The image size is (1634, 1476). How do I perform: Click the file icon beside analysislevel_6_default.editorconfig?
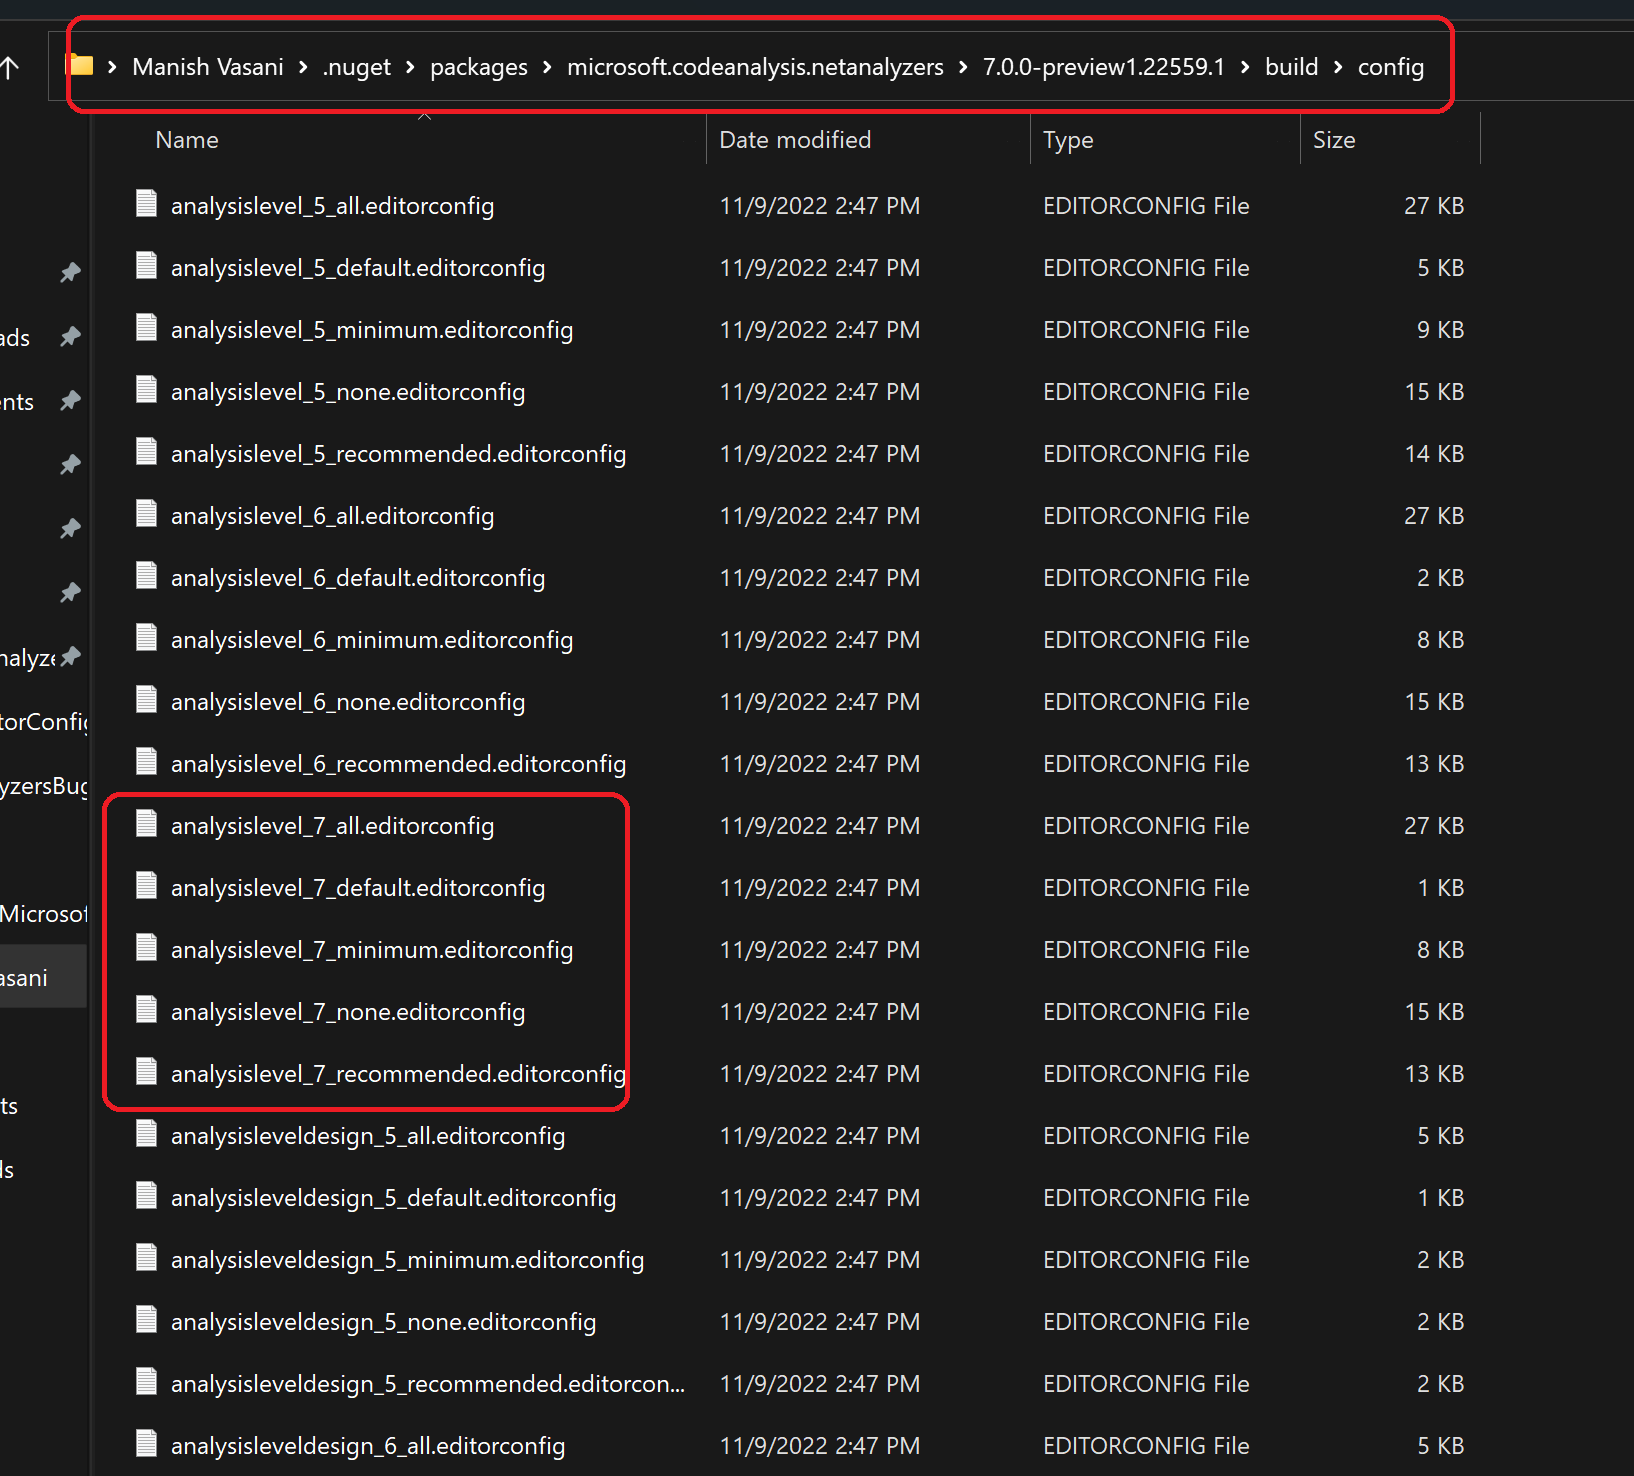pyautogui.click(x=145, y=576)
